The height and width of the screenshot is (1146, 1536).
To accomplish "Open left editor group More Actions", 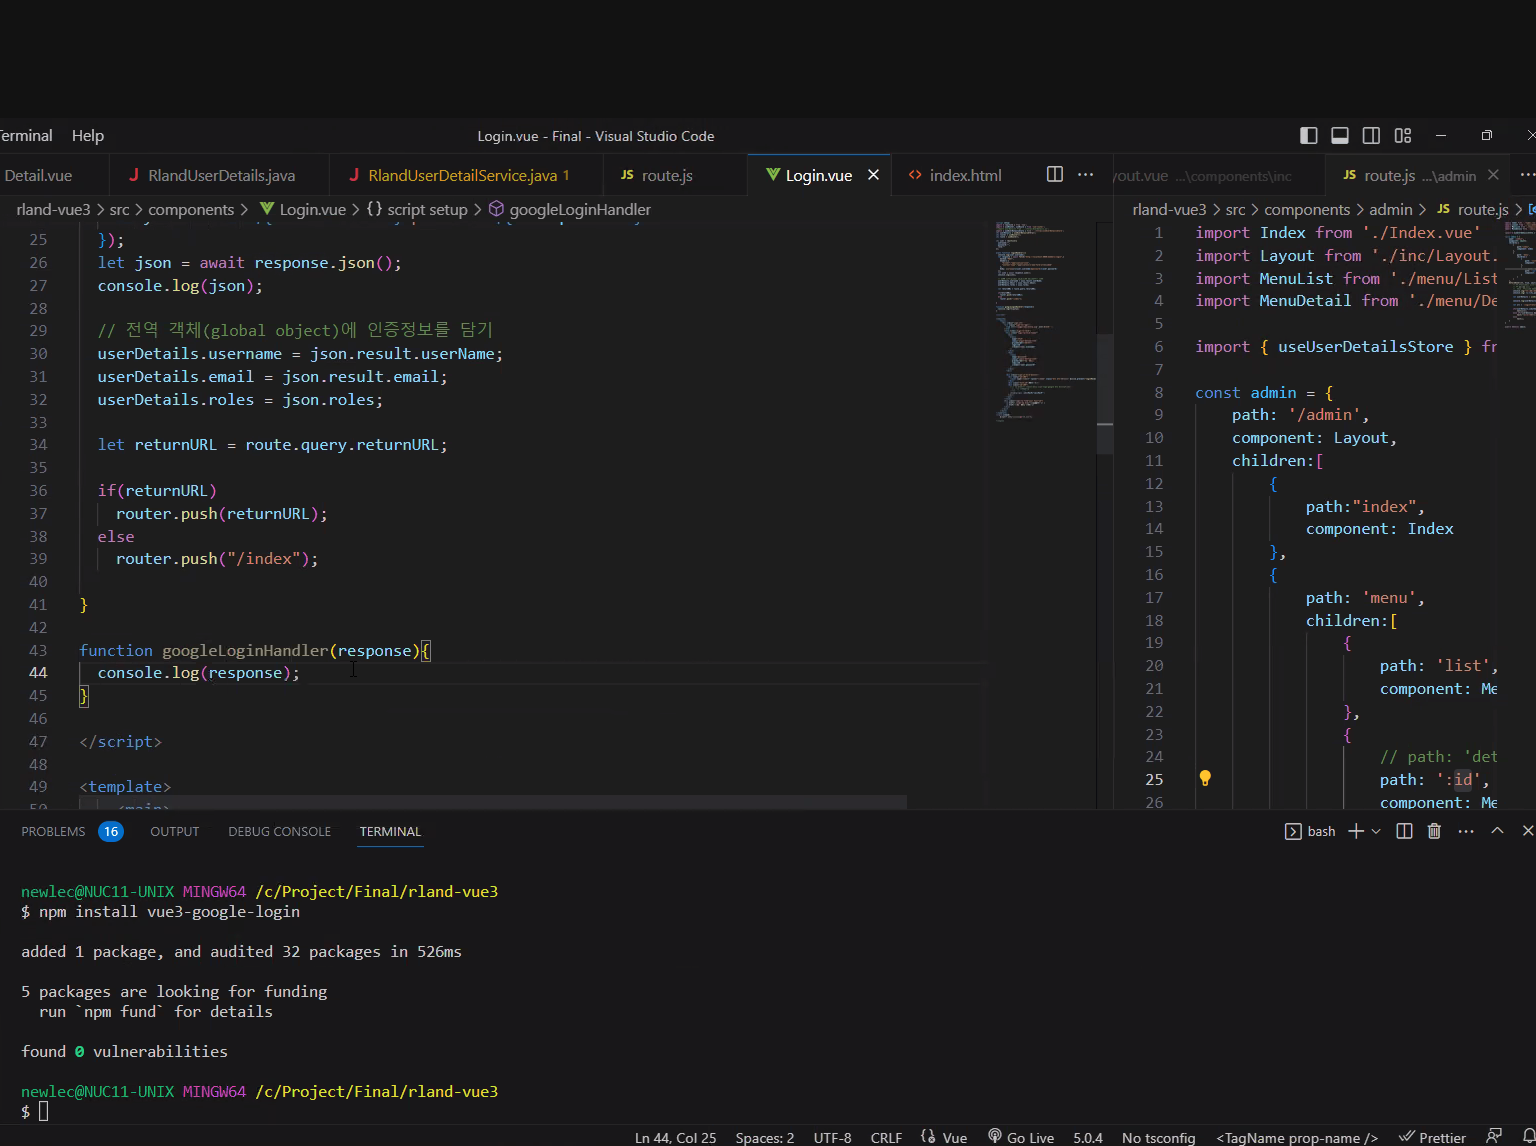I will 1085,174.
